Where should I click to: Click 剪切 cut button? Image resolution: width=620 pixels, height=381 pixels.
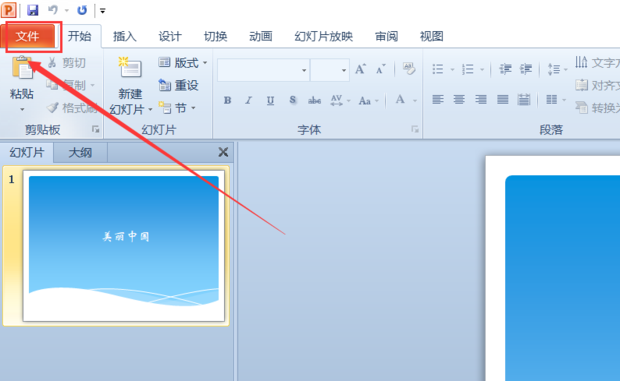pyautogui.click(x=66, y=63)
